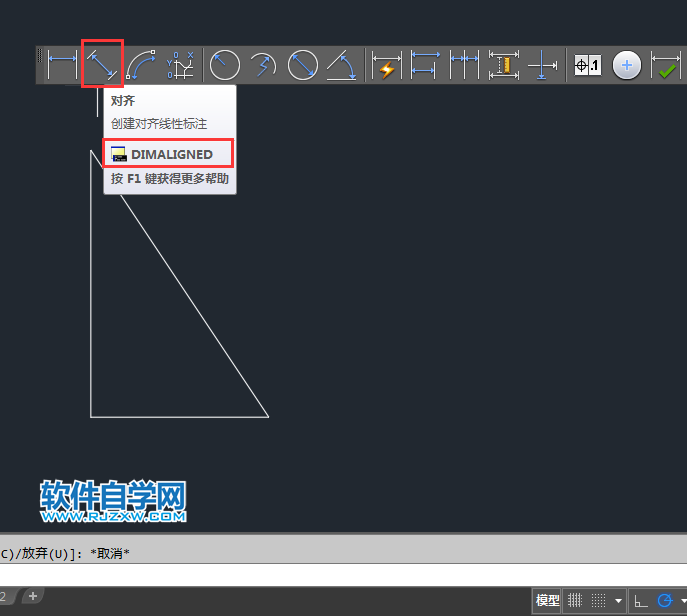This screenshot has height=616, width=687.
Task: Launch Quick Dimension with lightning bolt
Action: pyautogui.click(x=386, y=65)
